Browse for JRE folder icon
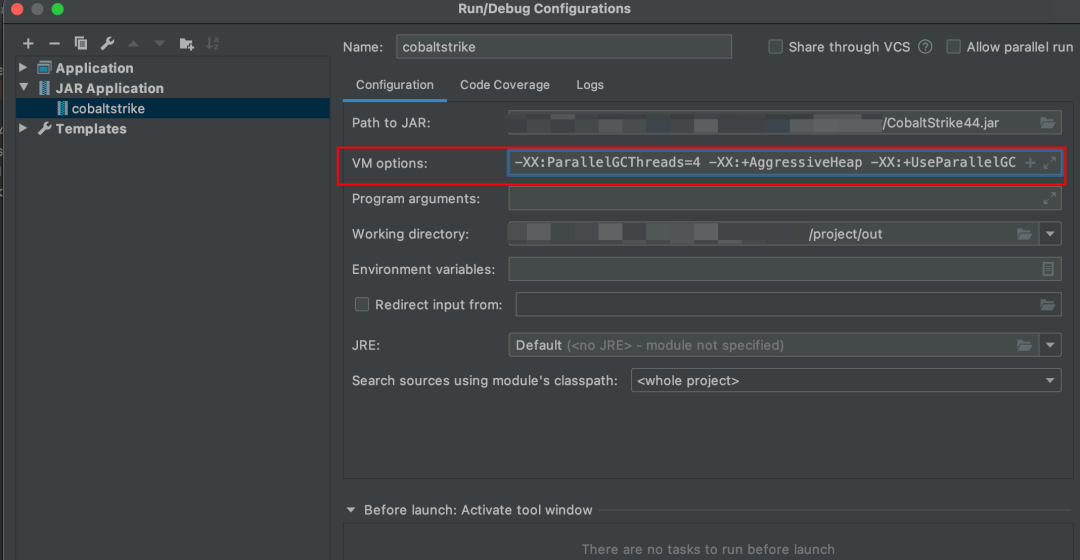Screen dimensions: 1080x560 1024,345
